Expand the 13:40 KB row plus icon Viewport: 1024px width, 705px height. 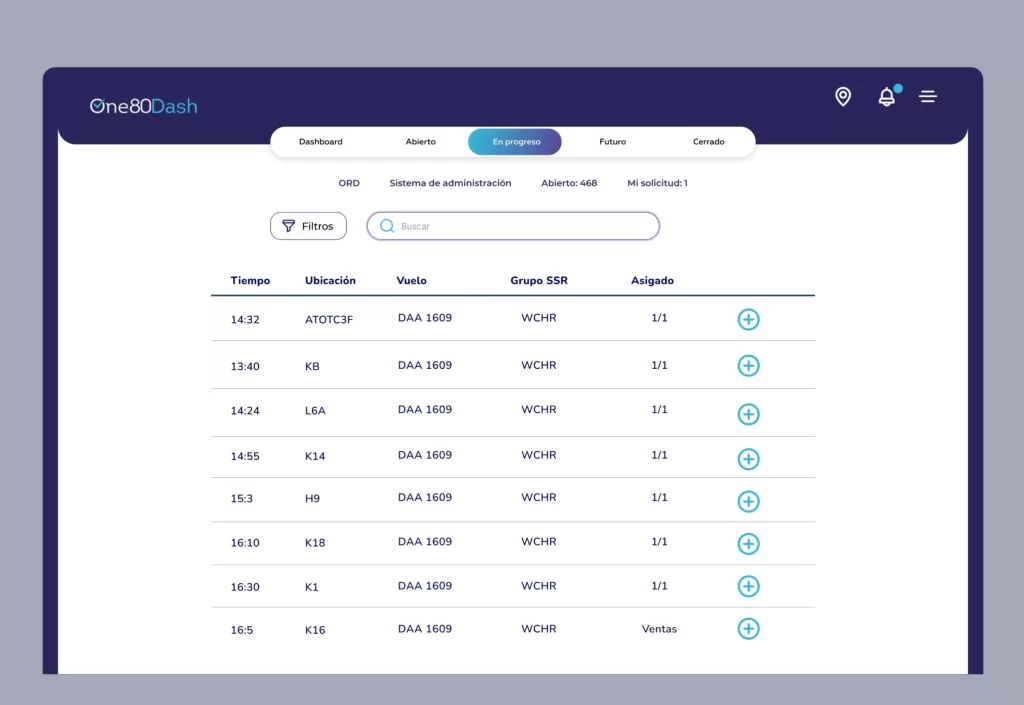click(748, 366)
